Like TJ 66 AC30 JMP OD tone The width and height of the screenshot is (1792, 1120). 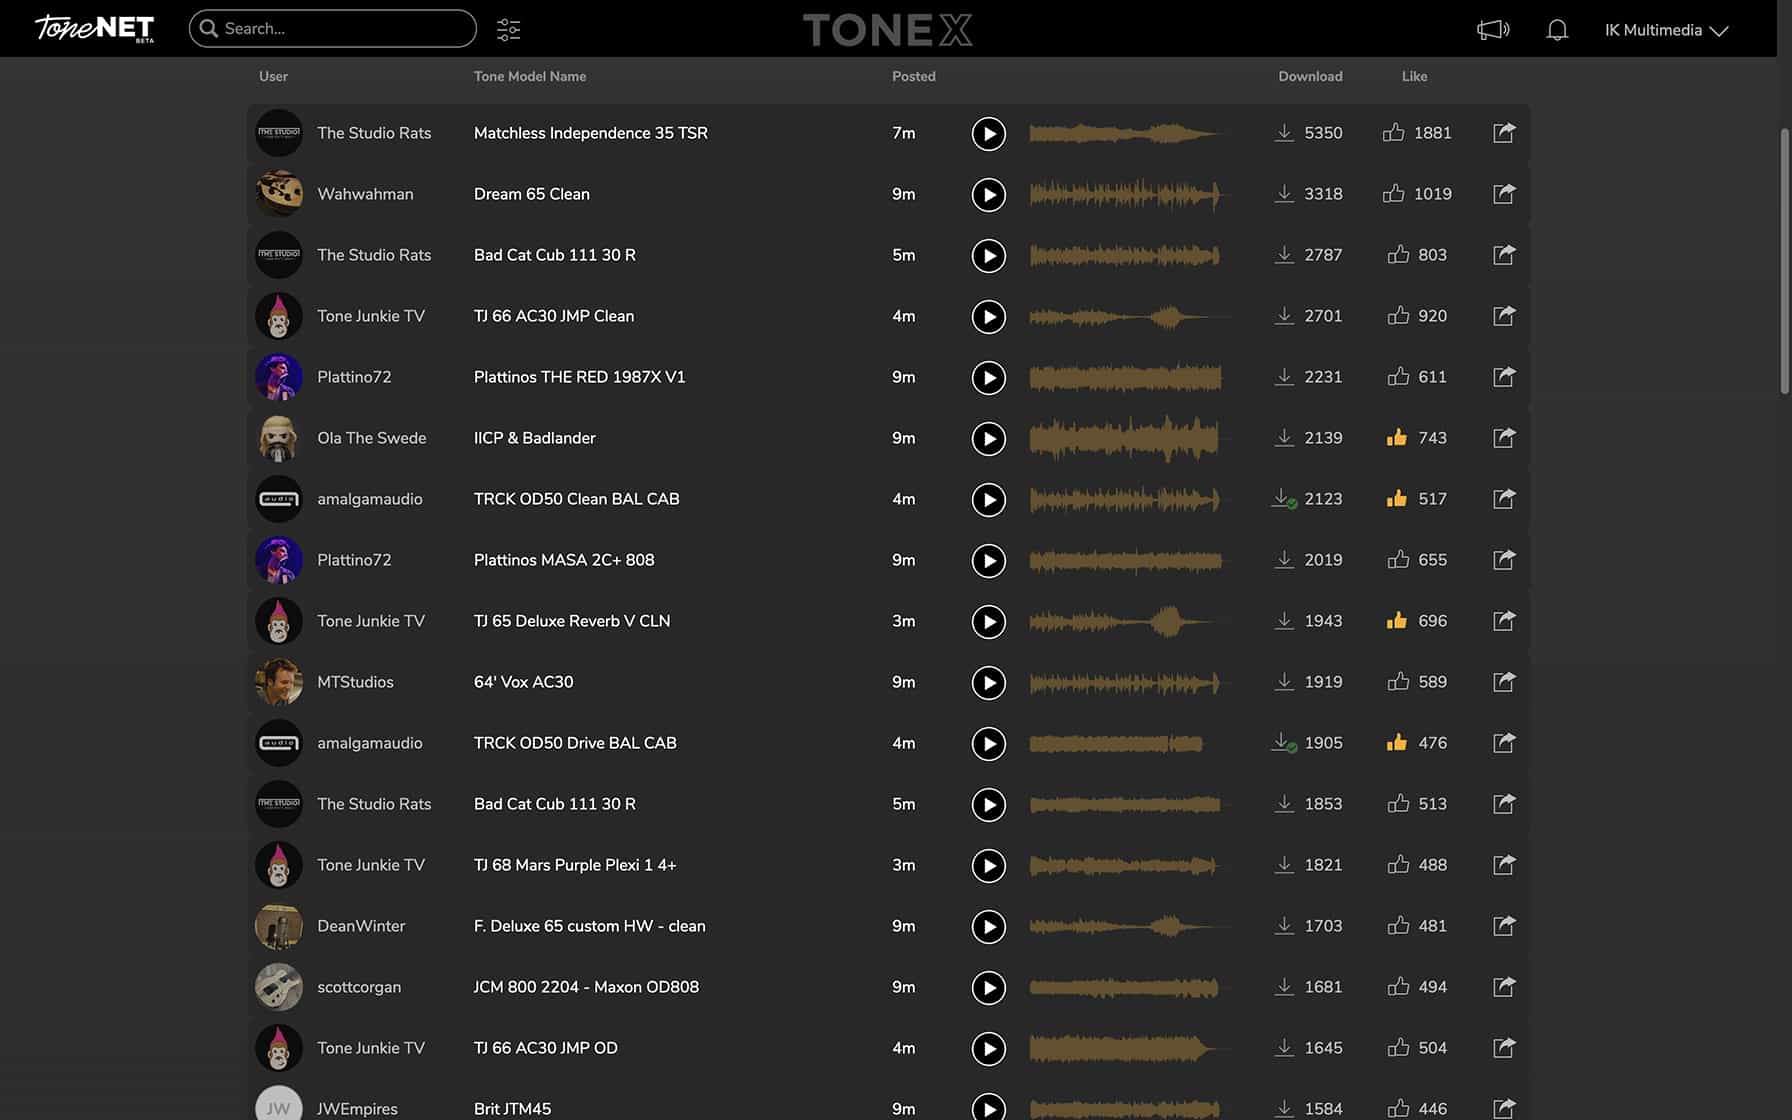tap(1398, 1047)
